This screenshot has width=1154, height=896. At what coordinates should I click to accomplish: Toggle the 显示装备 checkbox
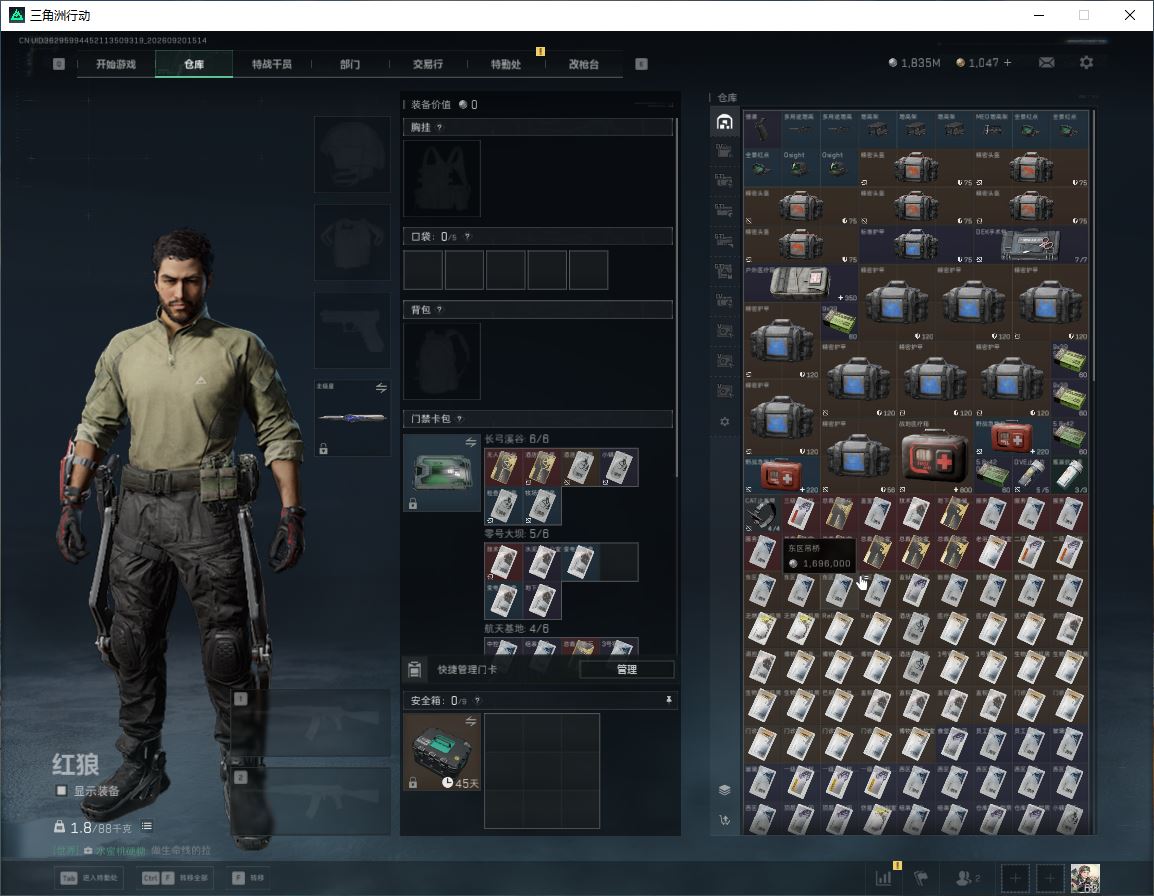click(x=62, y=791)
